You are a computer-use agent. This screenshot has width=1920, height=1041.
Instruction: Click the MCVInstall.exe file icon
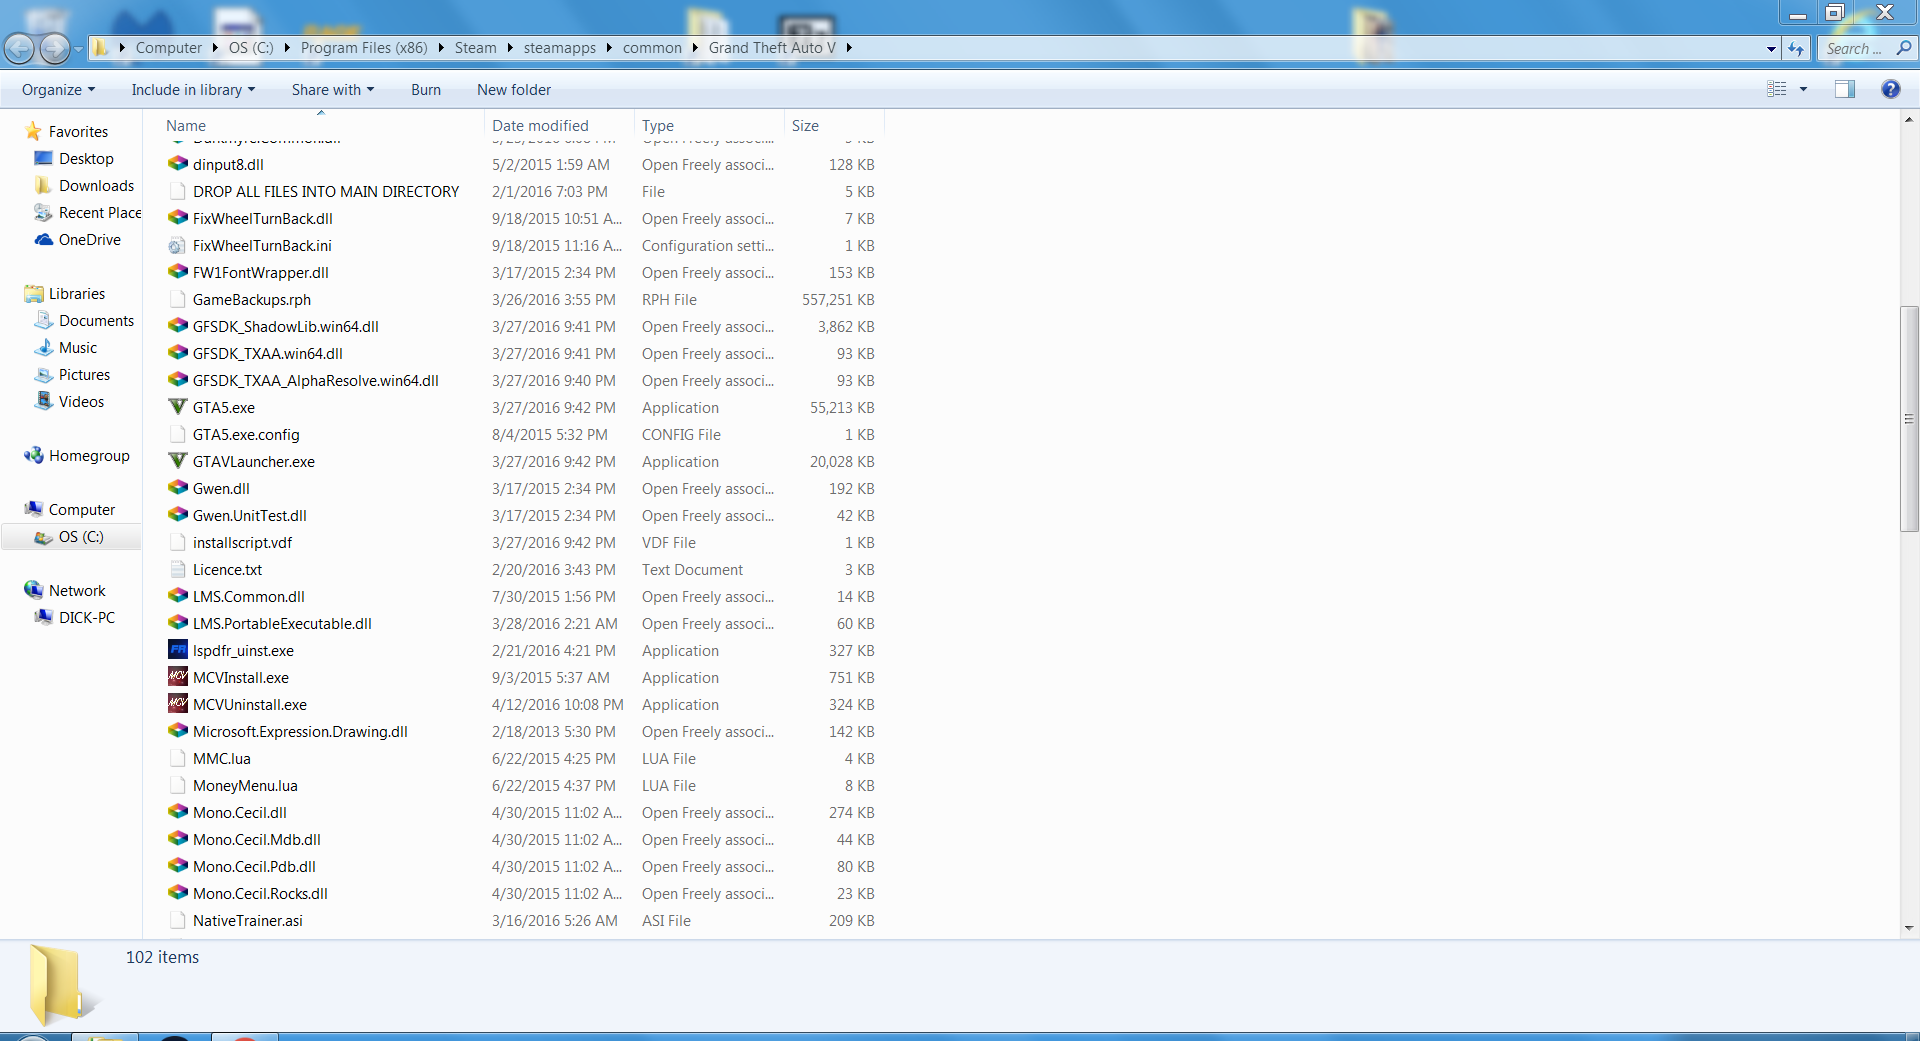(x=178, y=677)
